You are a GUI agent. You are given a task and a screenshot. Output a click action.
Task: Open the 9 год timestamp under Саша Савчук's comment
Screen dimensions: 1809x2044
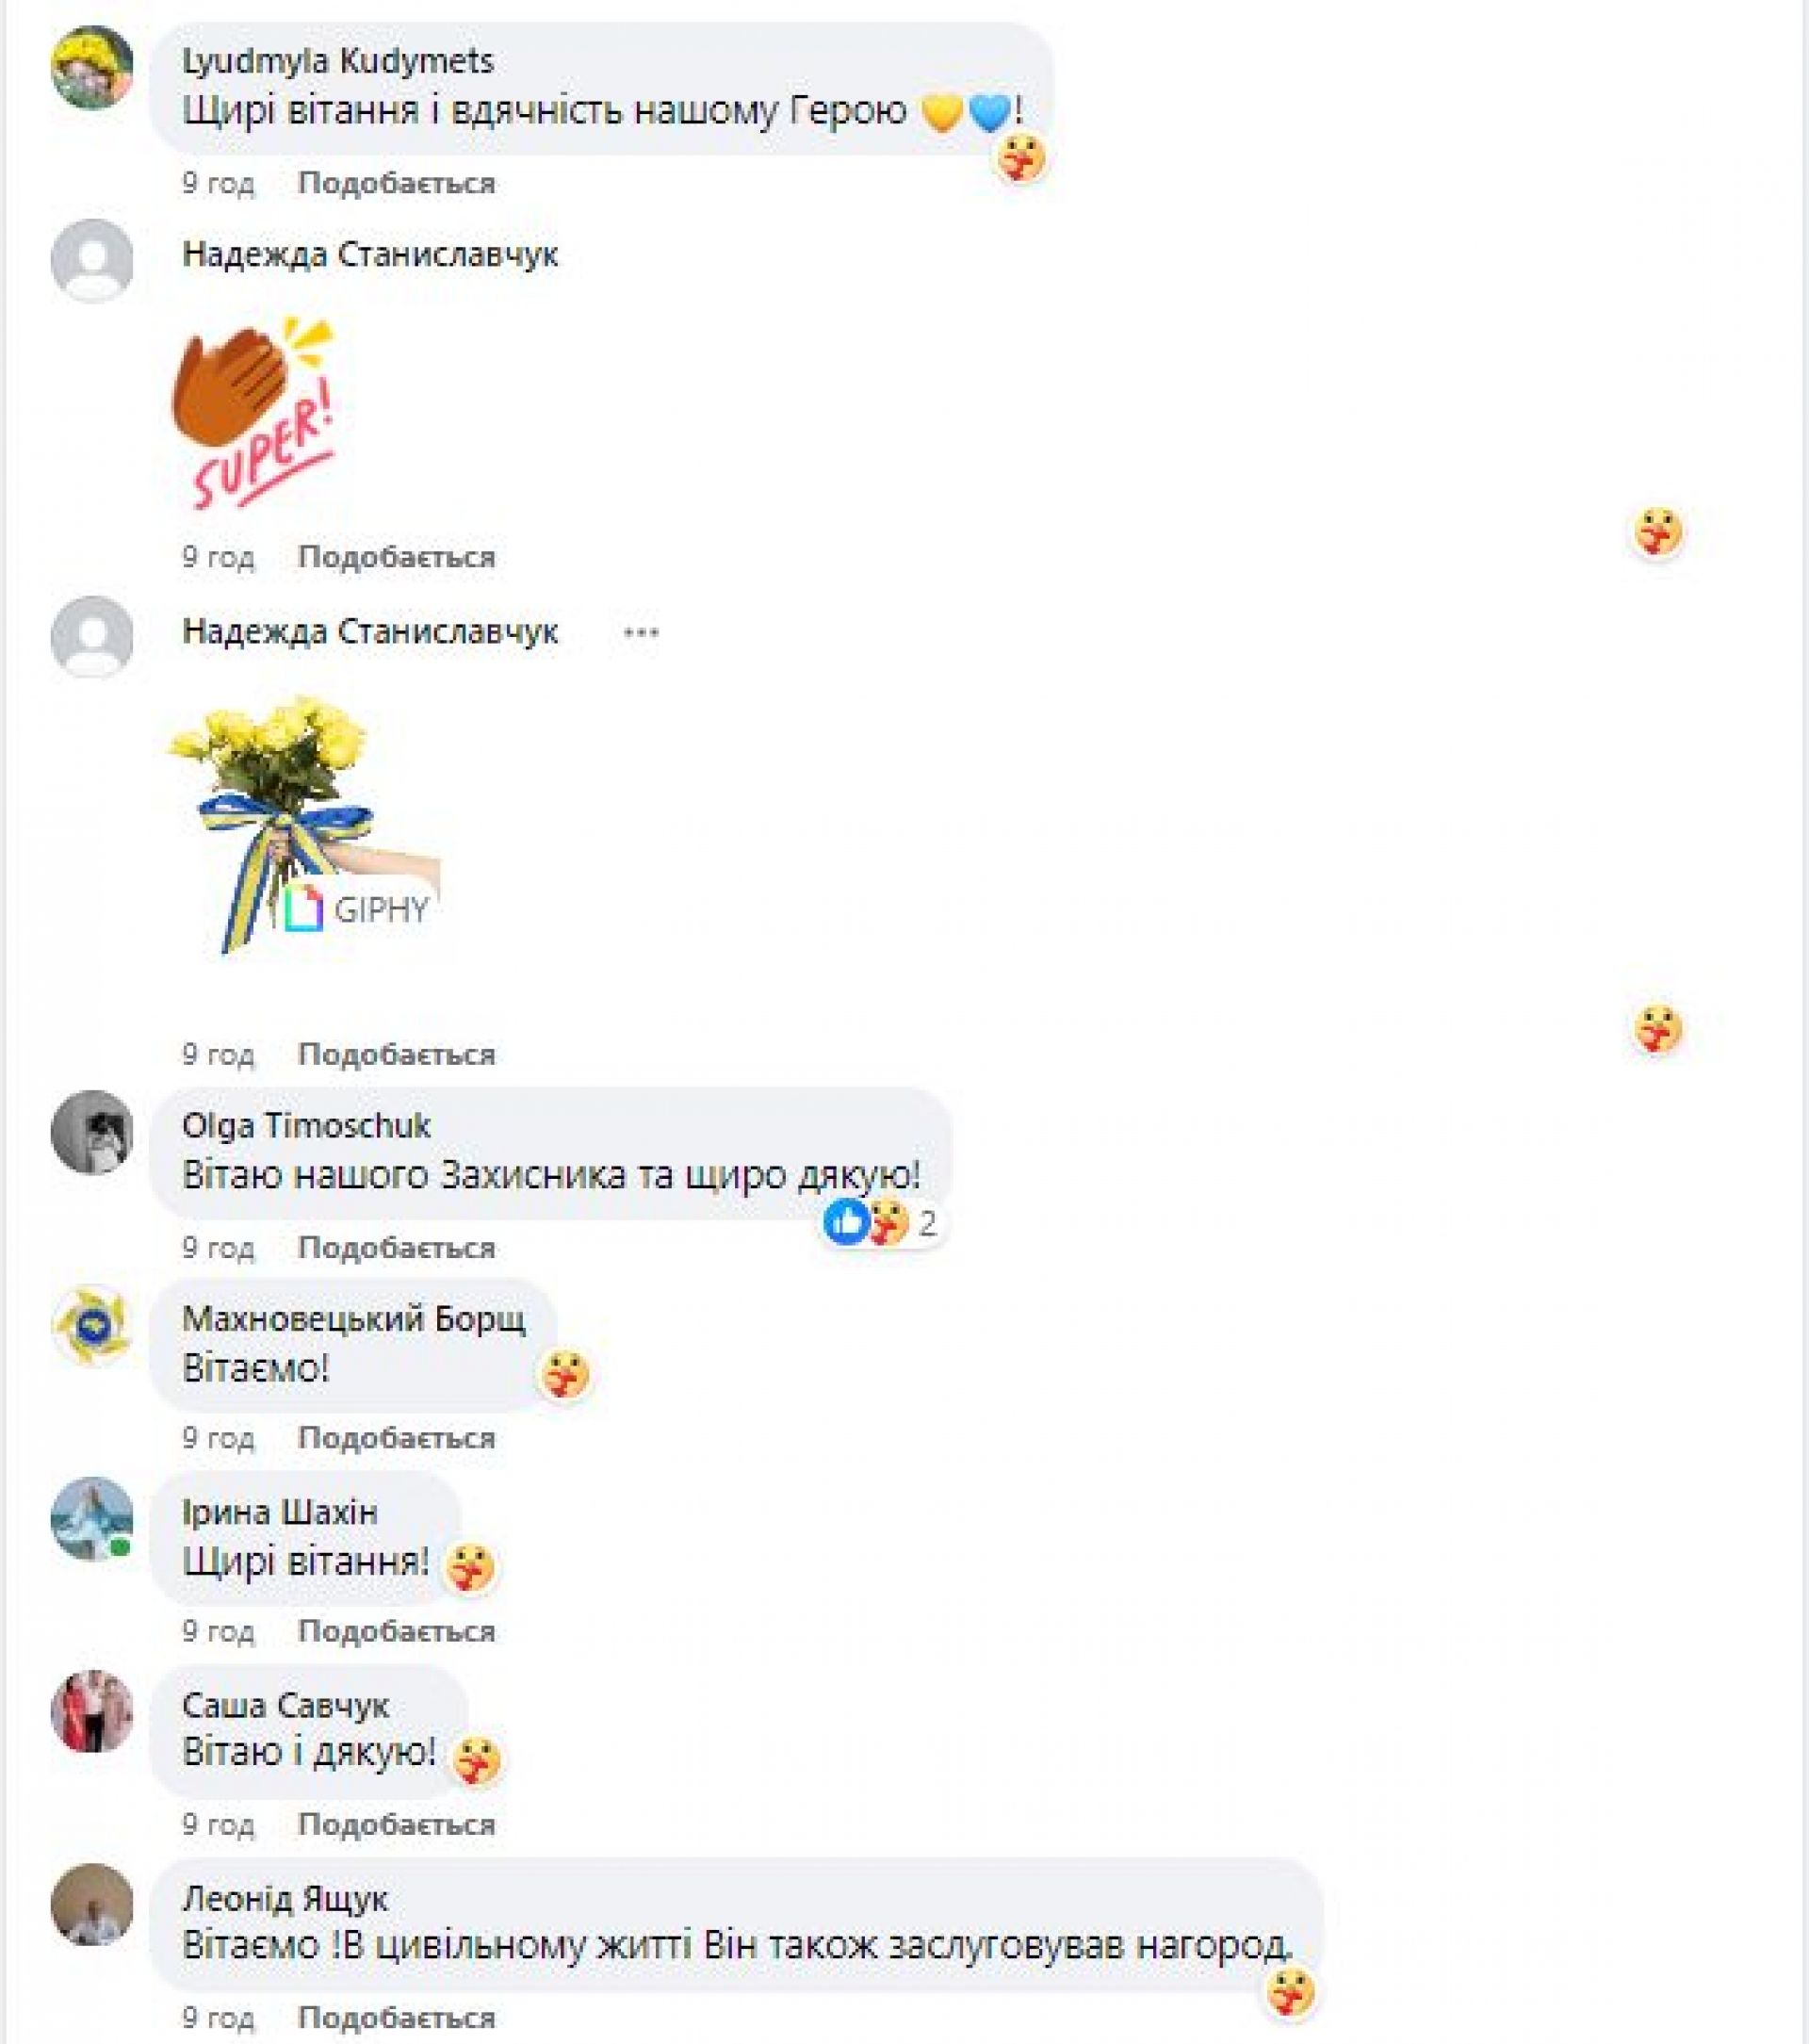tap(218, 1825)
